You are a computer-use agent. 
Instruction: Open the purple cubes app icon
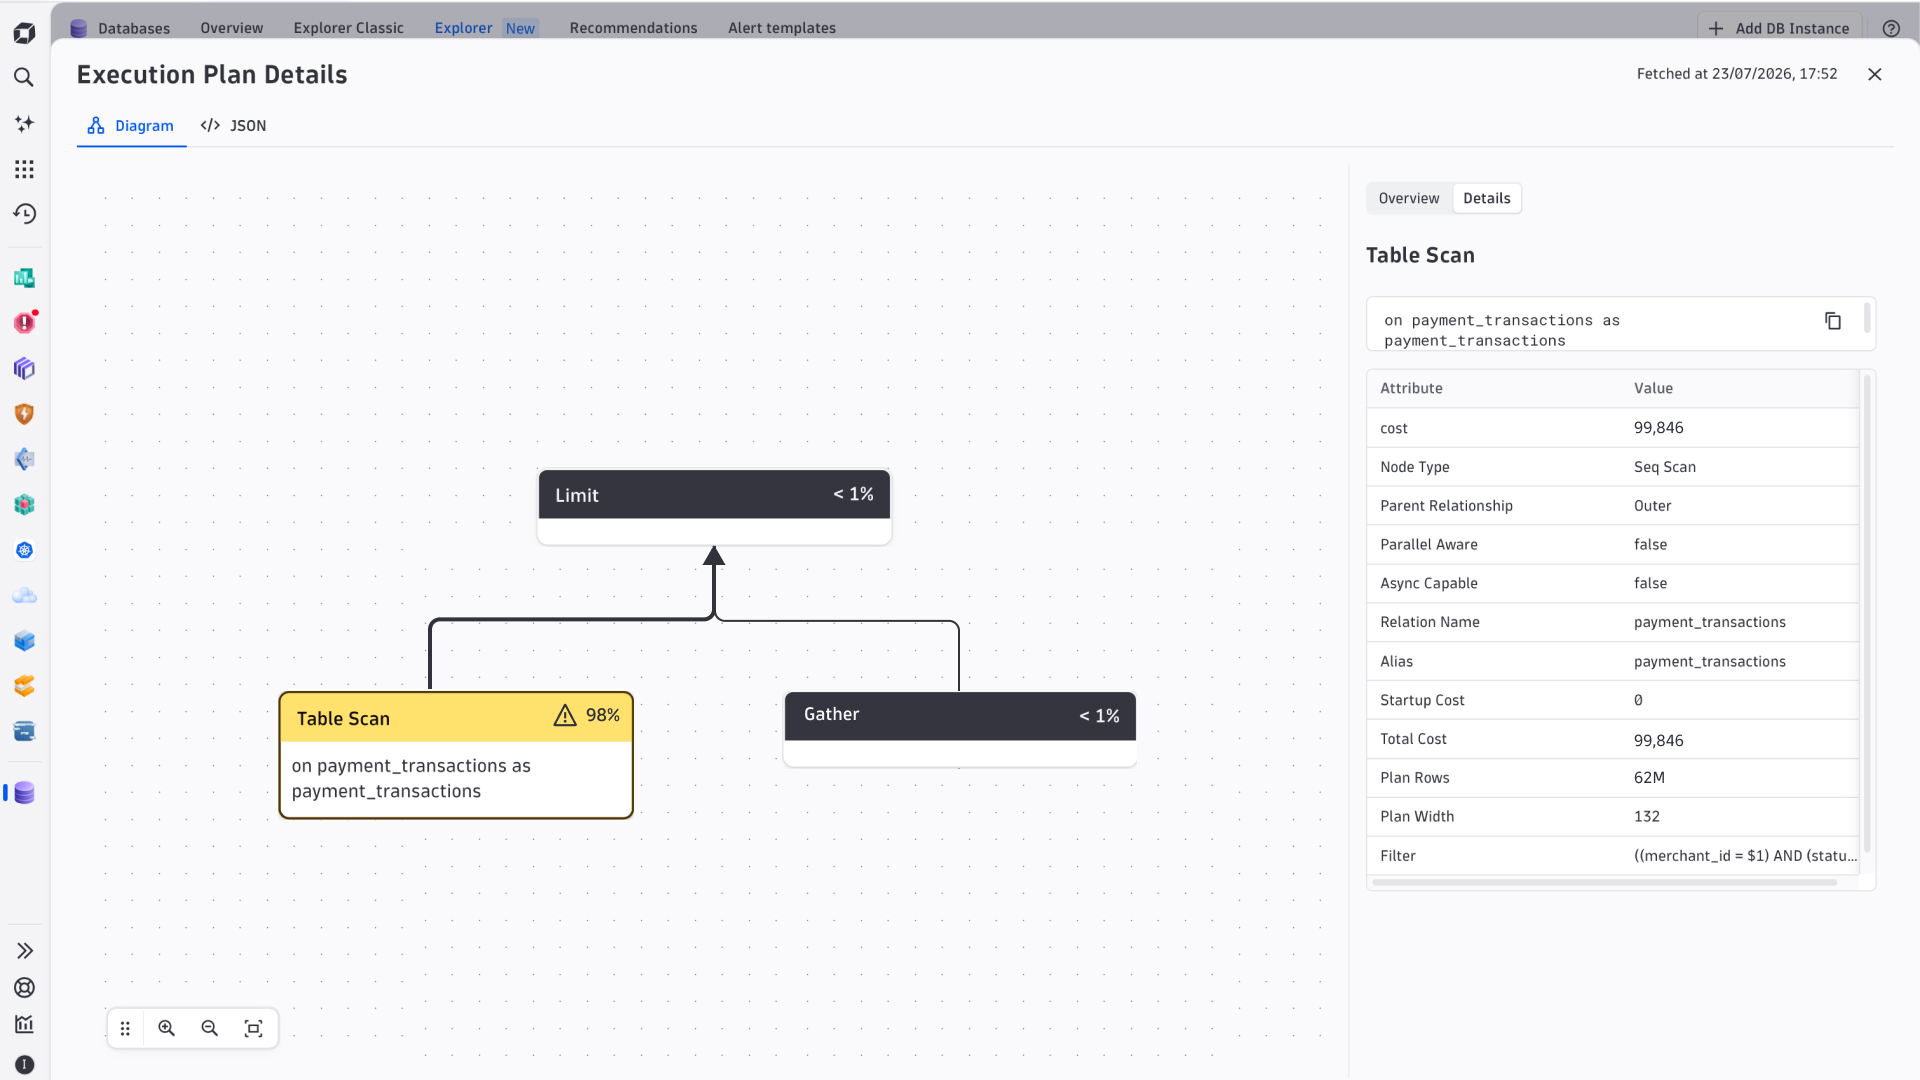24,369
